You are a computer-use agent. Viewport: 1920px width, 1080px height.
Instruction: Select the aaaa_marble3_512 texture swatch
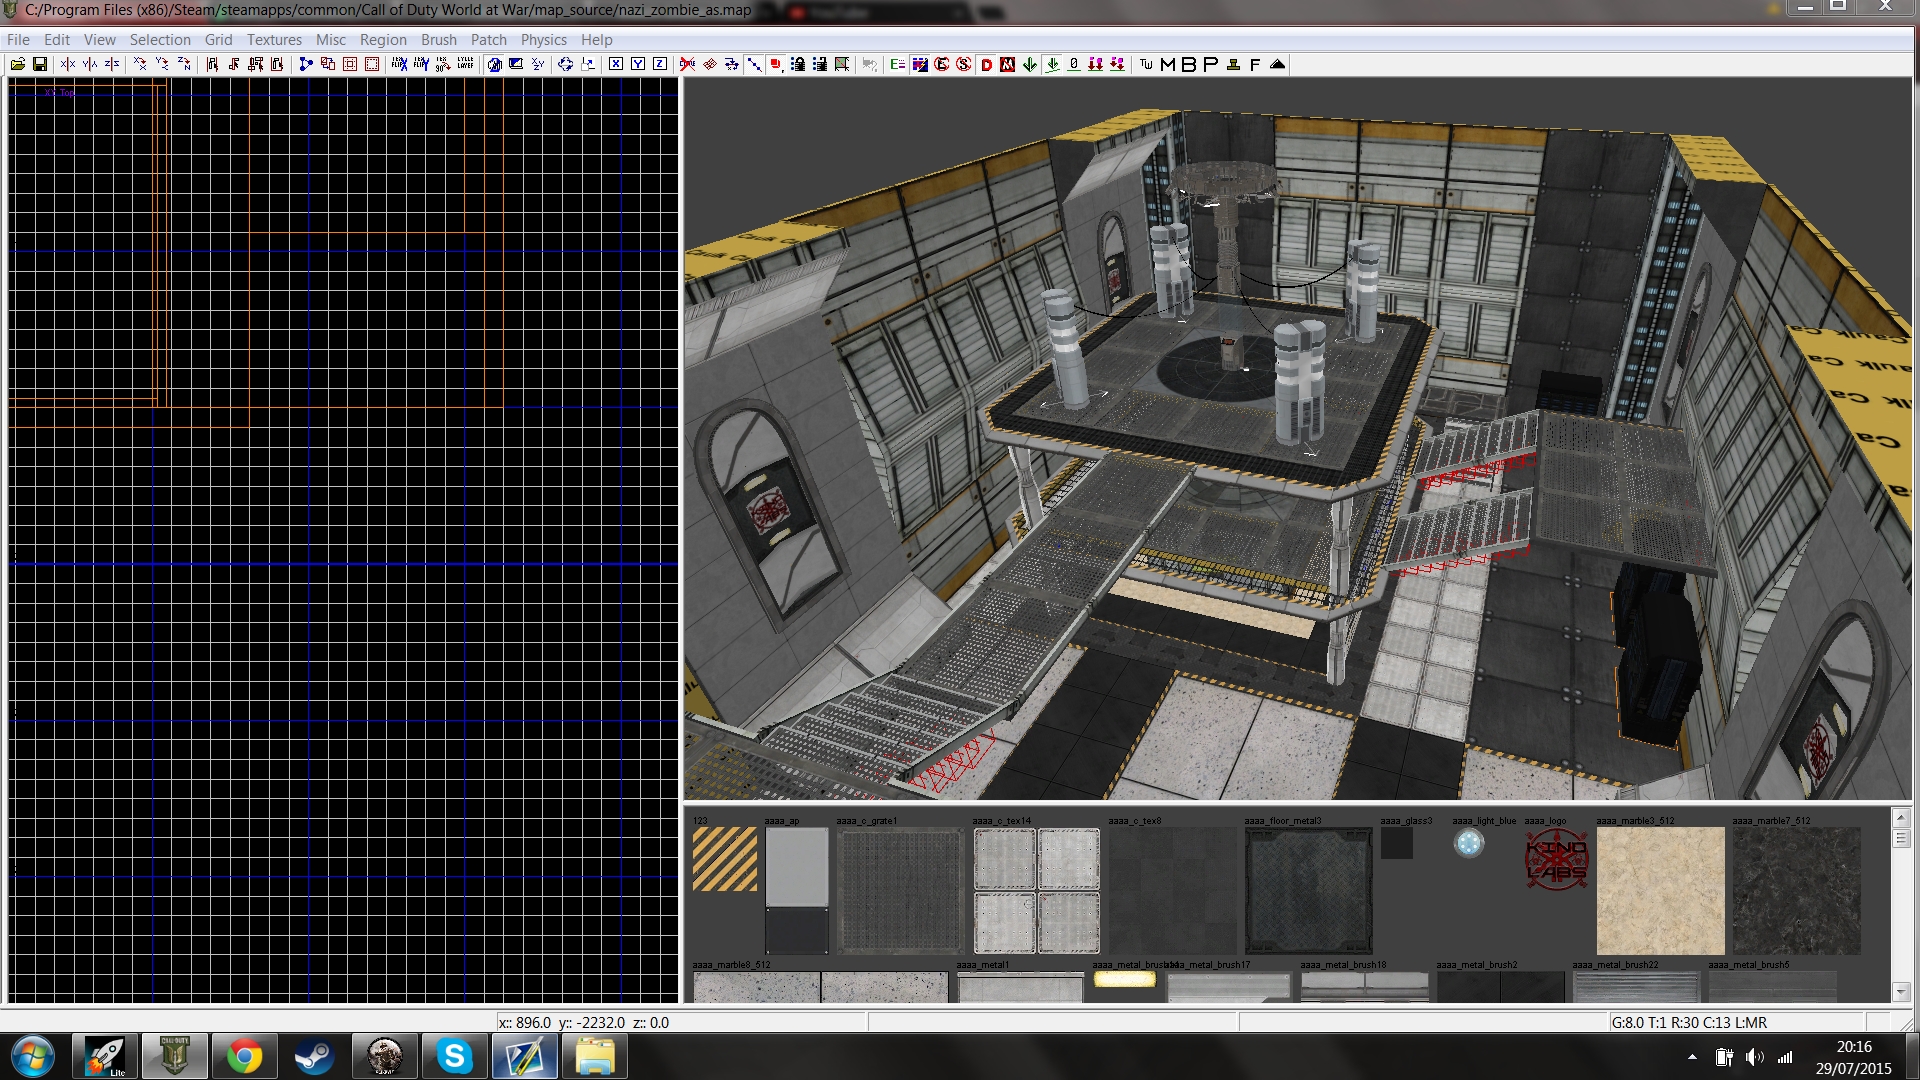coord(1660,891)
